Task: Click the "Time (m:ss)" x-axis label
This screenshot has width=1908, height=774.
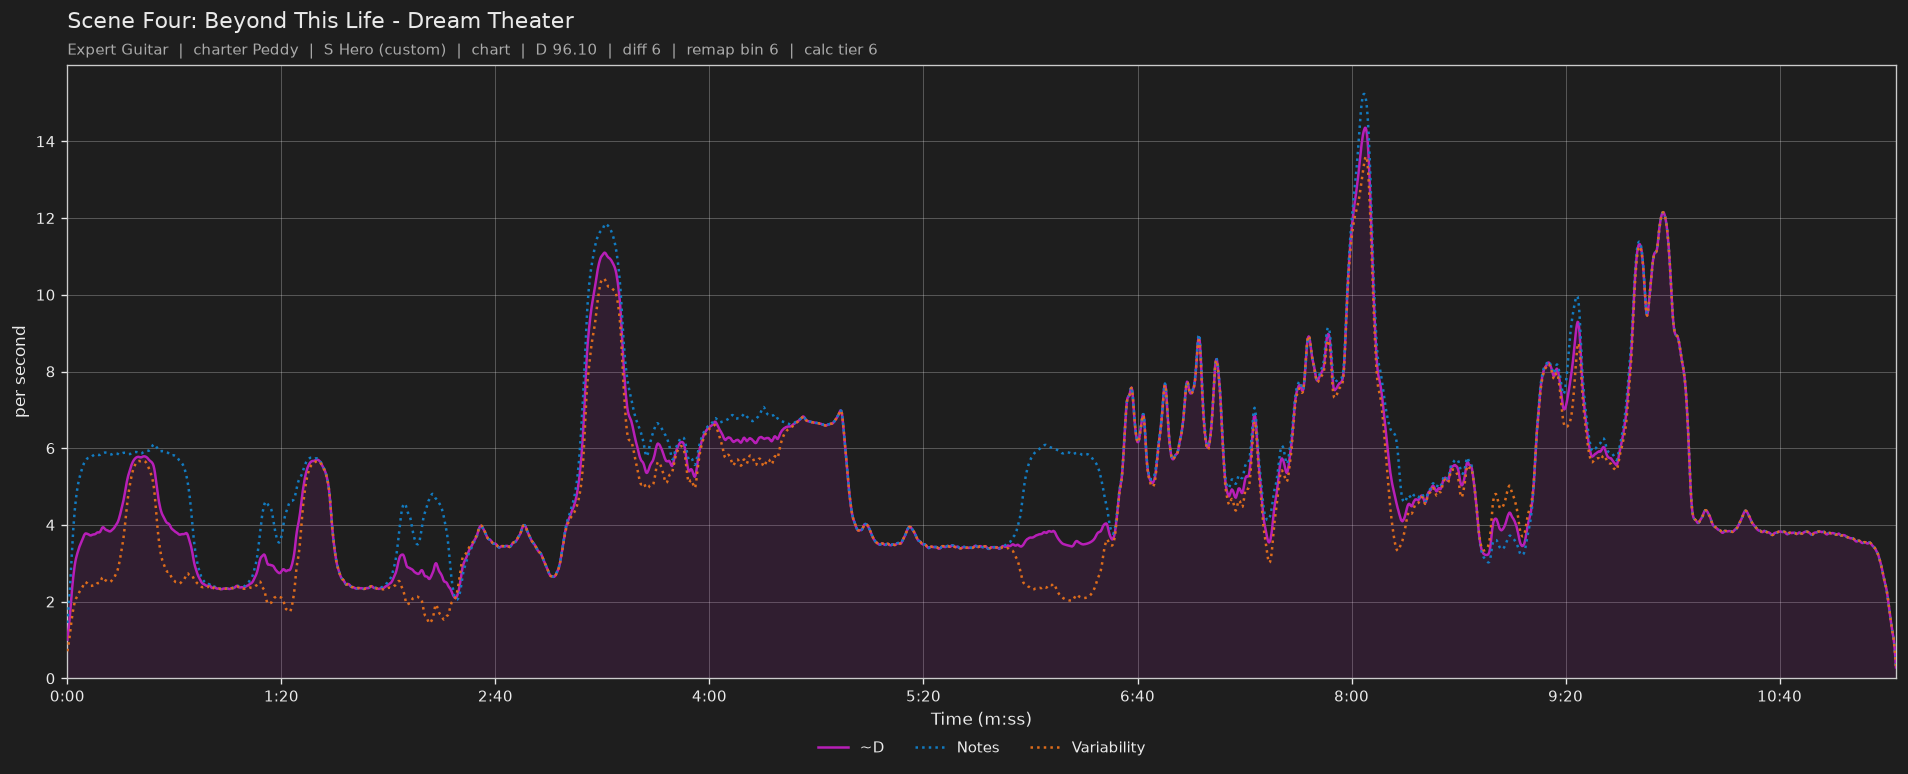Action: pos(981,719)
